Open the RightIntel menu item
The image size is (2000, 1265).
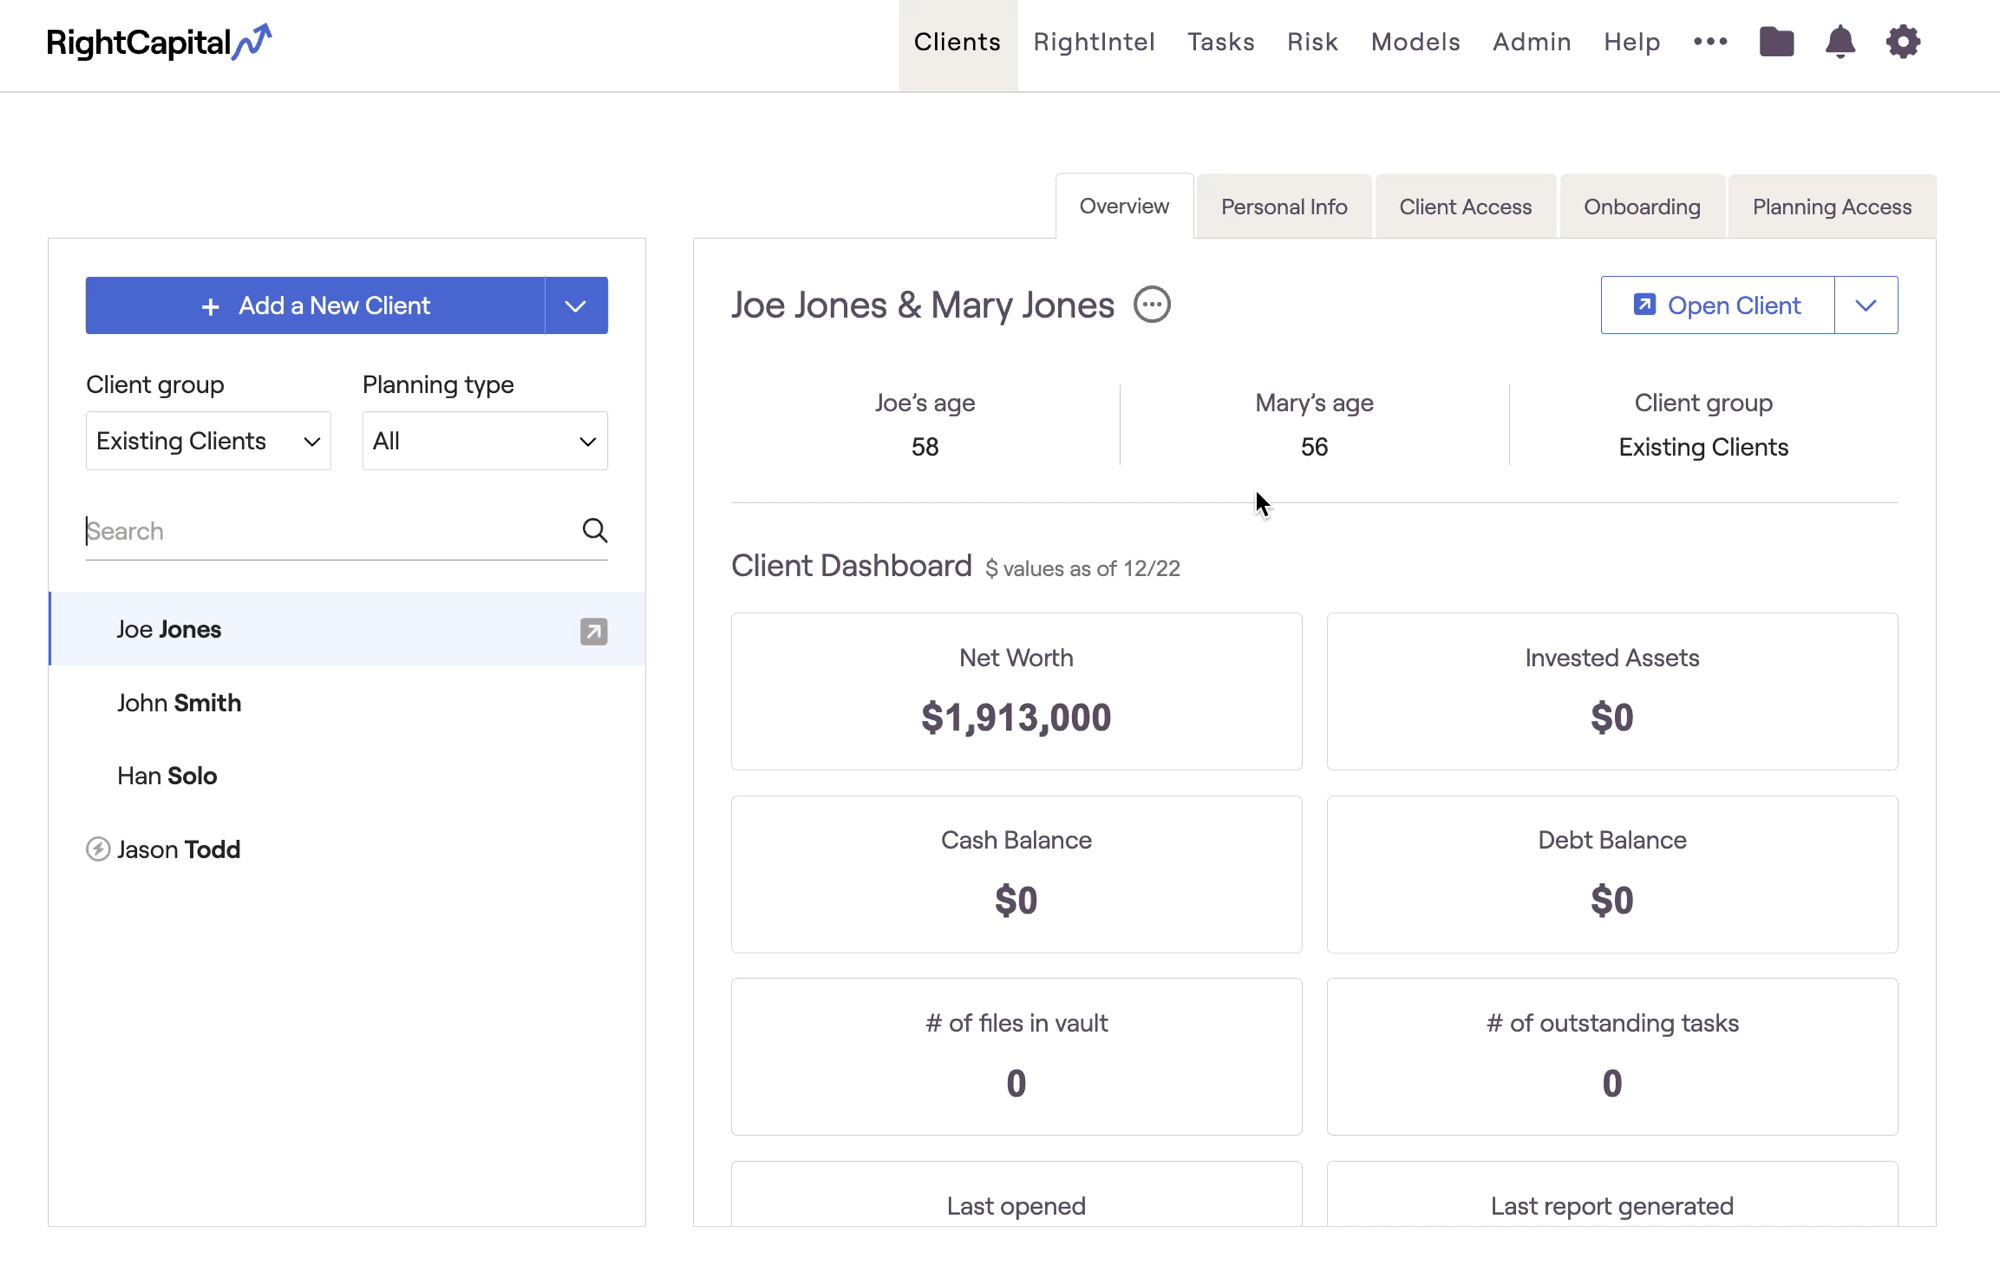(x=1094, y=42)
